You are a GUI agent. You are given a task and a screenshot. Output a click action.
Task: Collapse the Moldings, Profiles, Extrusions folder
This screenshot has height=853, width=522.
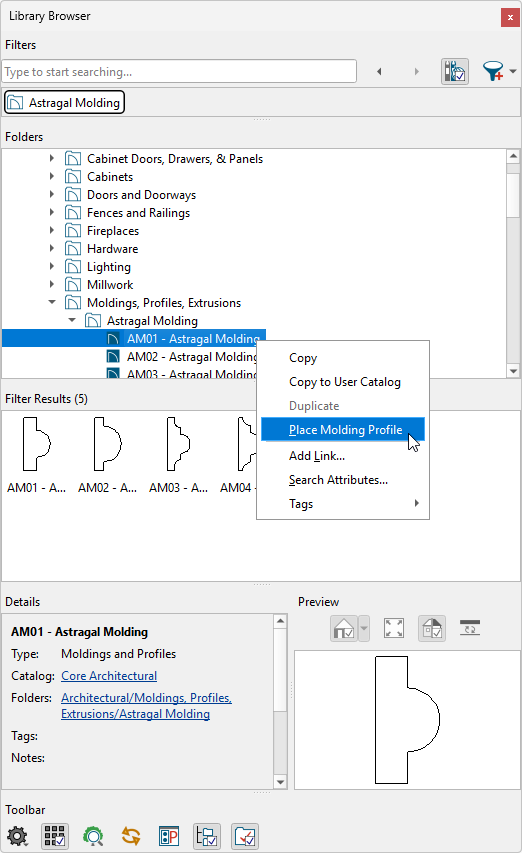[52, 302]
